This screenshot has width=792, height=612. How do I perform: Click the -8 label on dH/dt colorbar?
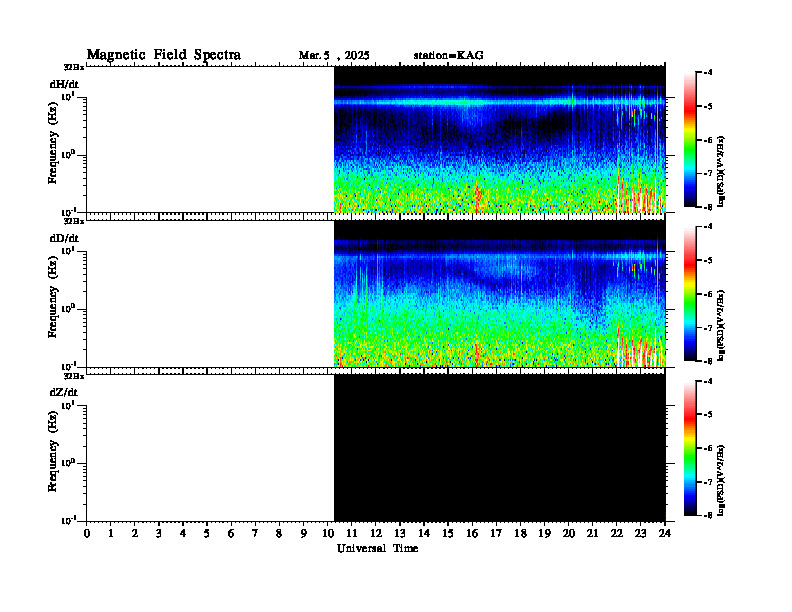pyautogui.click(x=707, y=207)
